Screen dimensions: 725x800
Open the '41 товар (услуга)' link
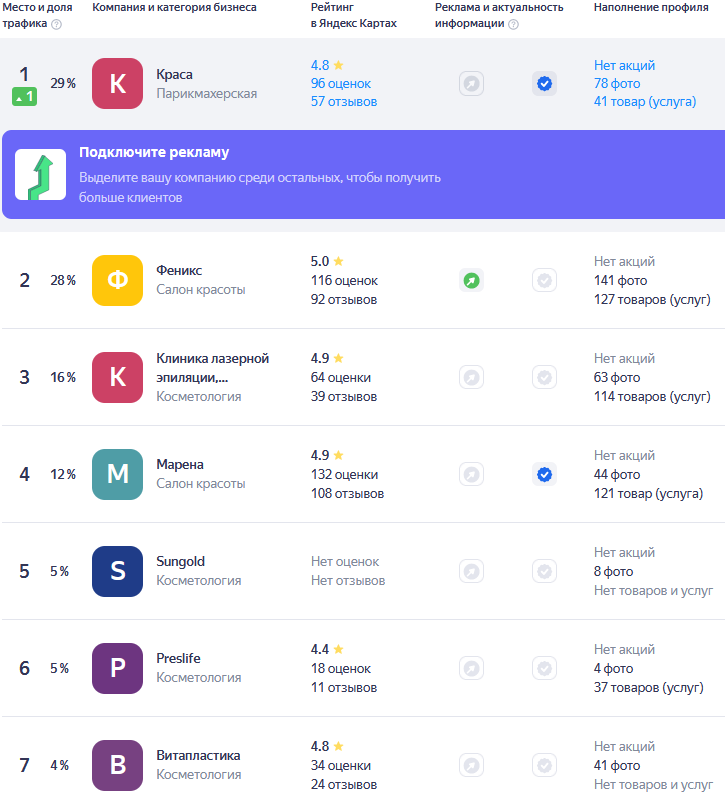pyautogui.click(x=645, y=102)
